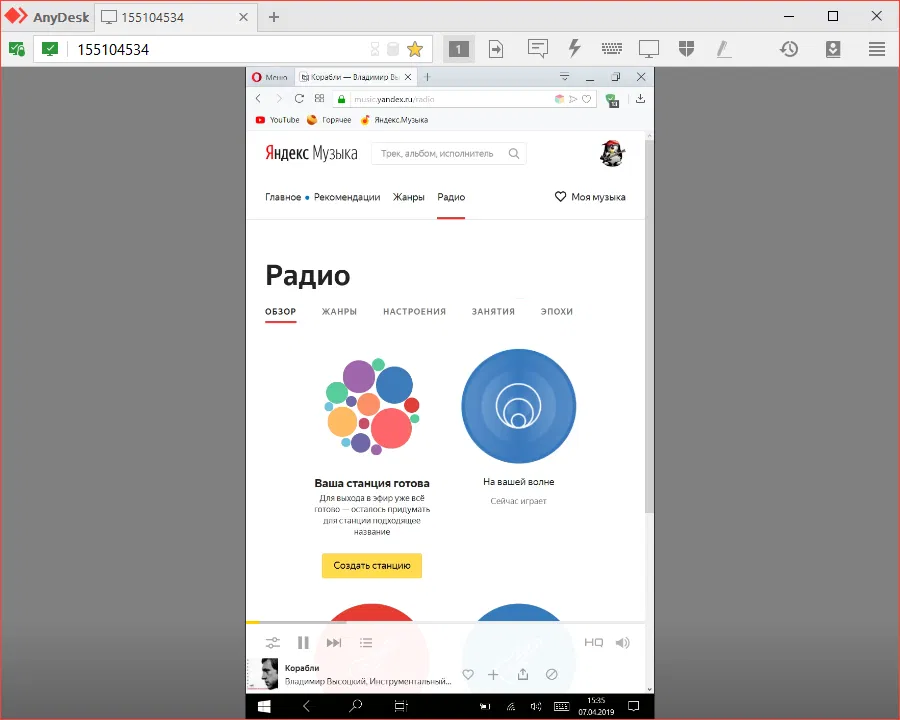Open radio settings sliders icon in player

(x=273, y=642)
